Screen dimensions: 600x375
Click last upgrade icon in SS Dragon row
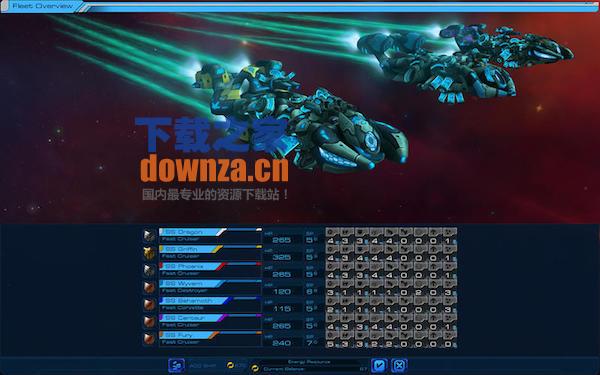(x=450, y=232)
